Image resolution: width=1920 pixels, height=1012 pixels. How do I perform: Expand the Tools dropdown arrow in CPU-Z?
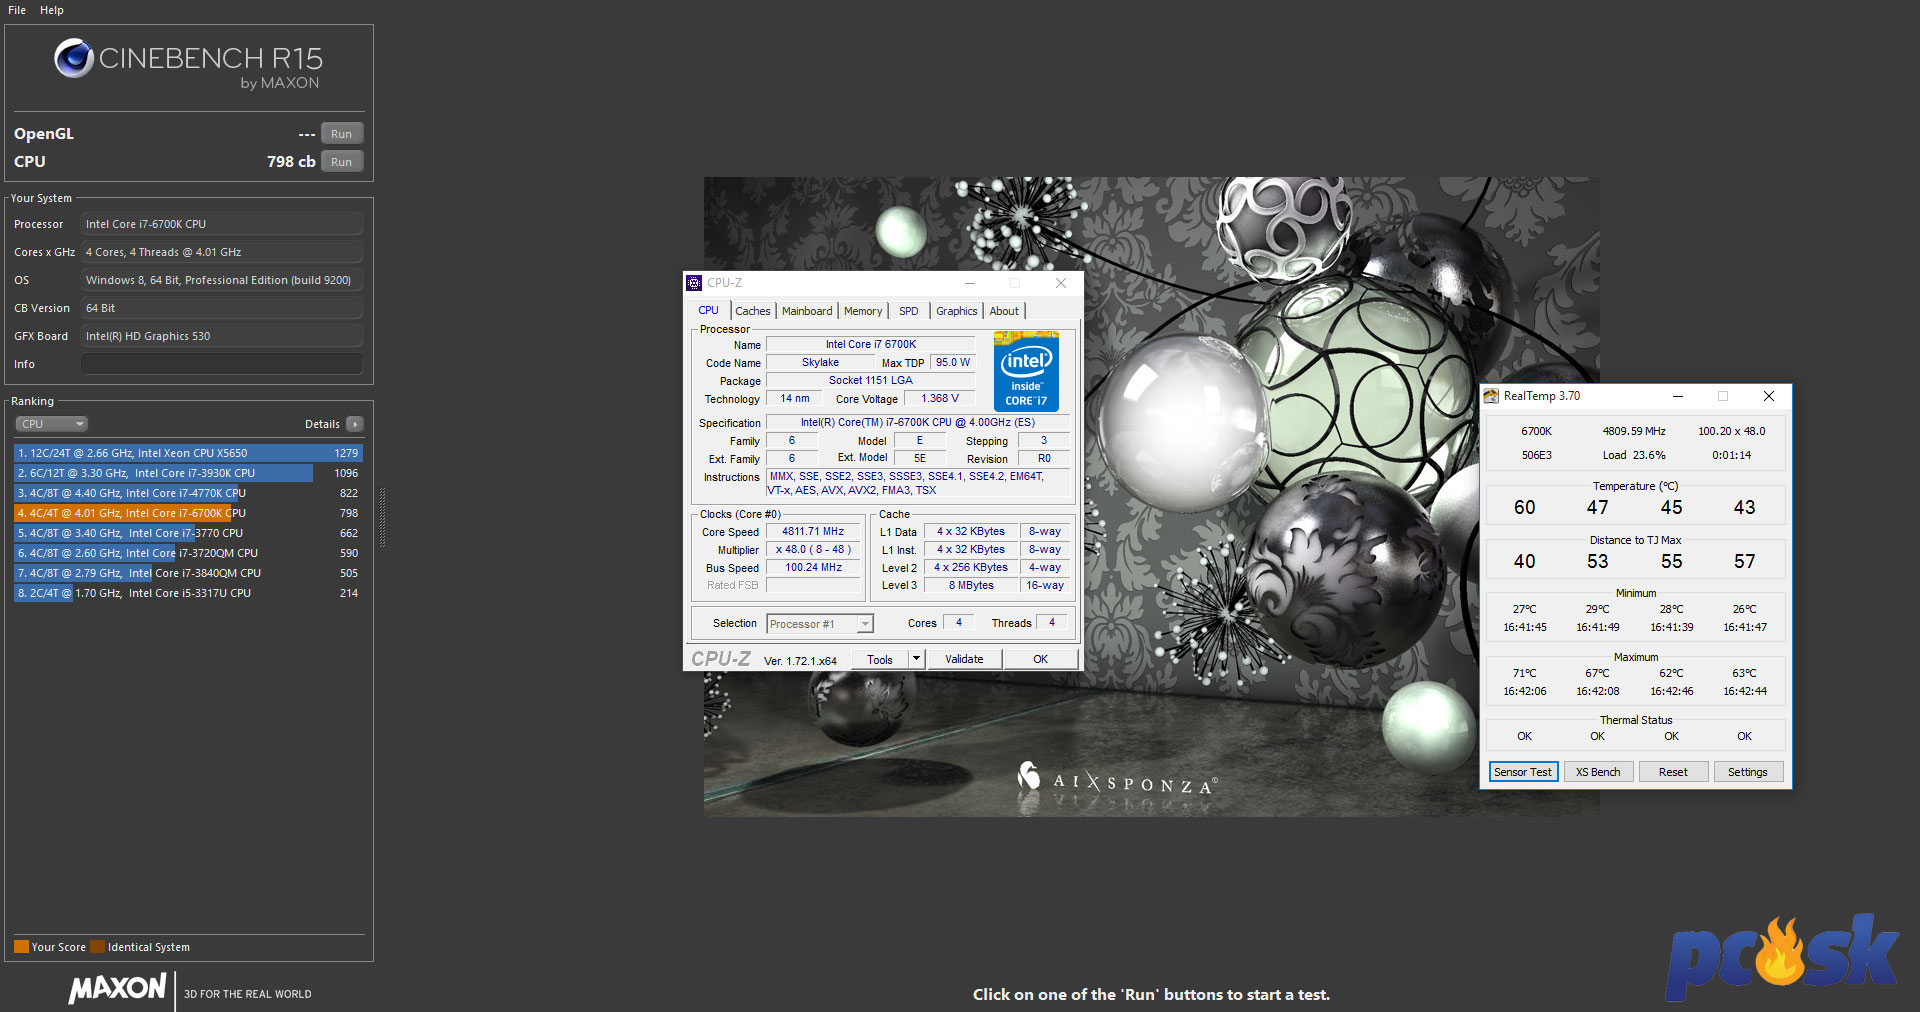point(916,659)
